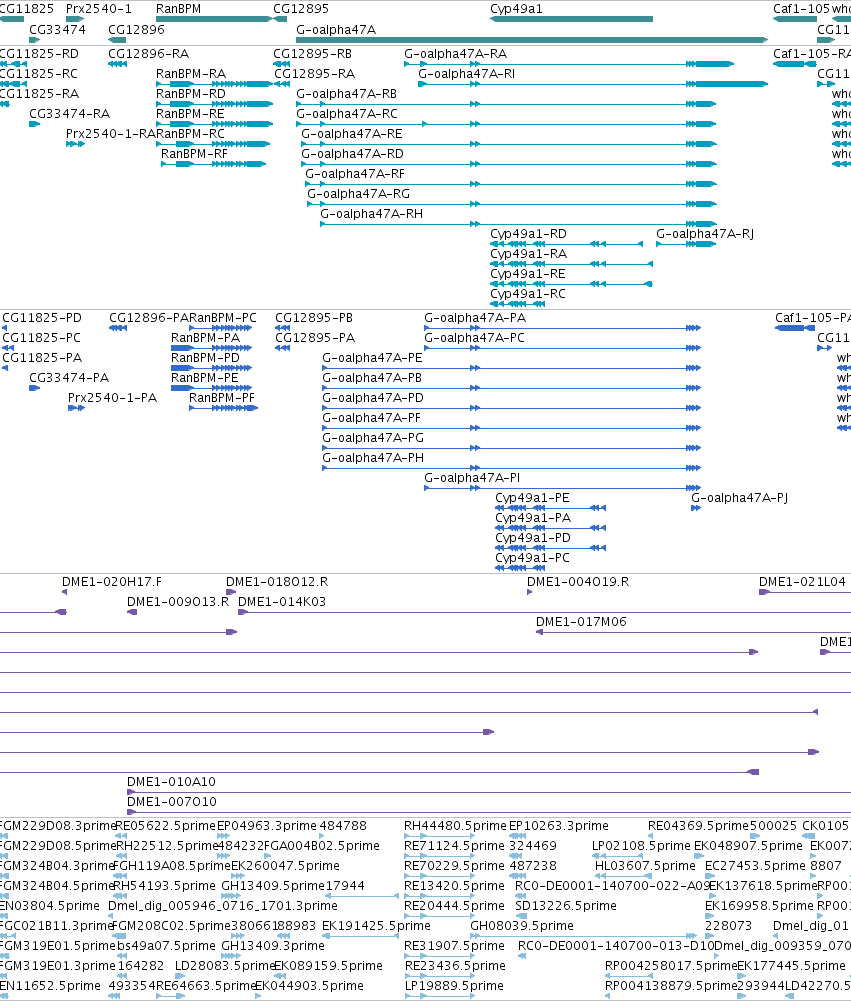Viewport: 851px width, 1001px height.
Task: Click BAC clone 'DME1-017M06'
Action: click(581, 622)
